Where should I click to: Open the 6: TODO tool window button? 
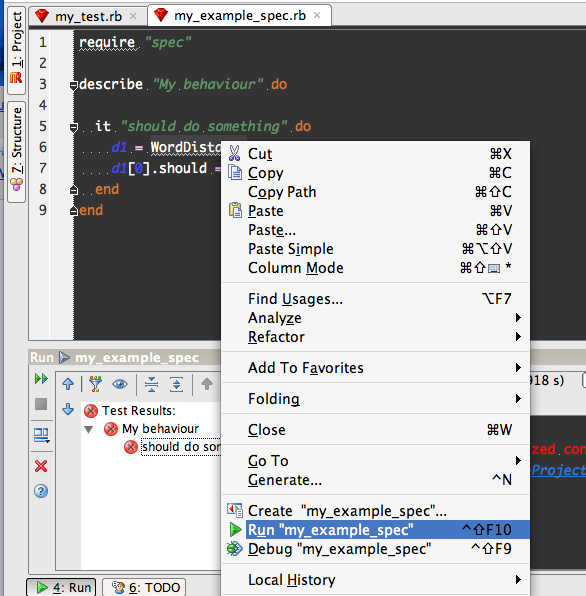pyautogui.click(x=144, y=587)
